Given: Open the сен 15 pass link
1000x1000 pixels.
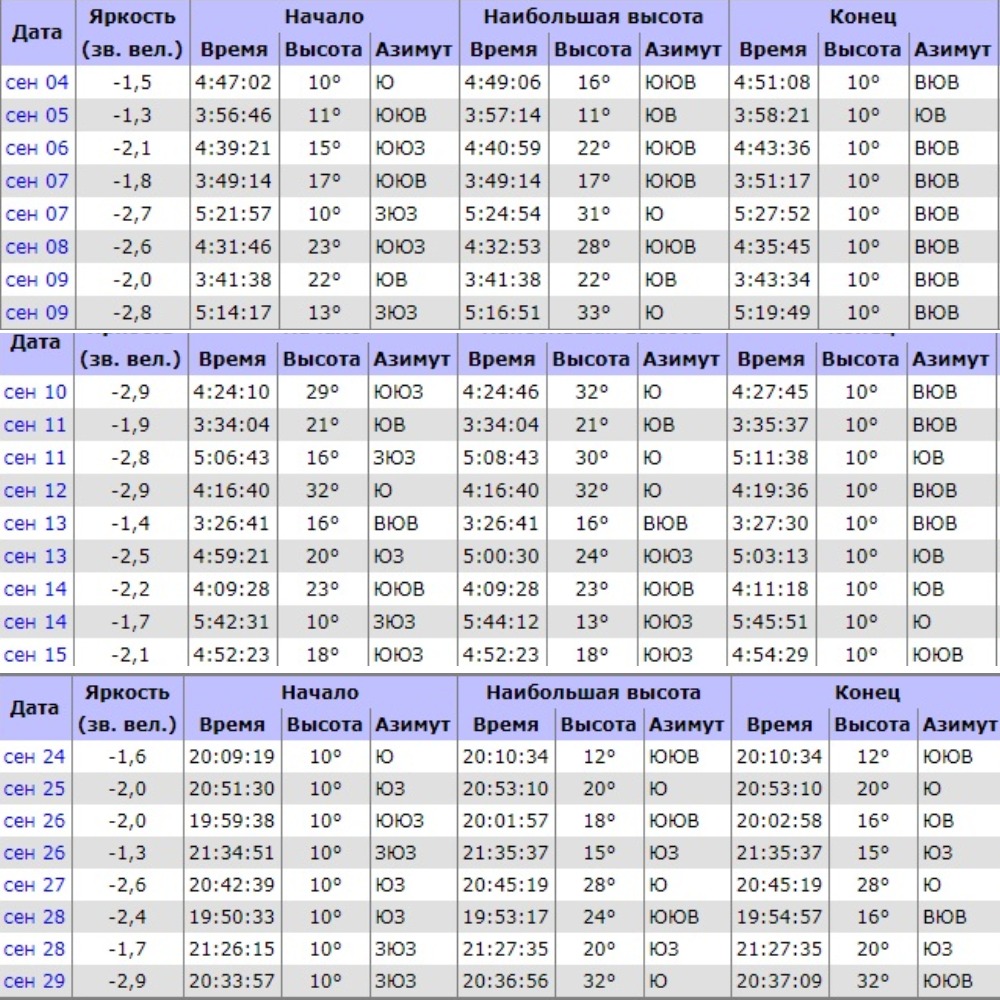Looking at the screenshot, I should 35,654.
